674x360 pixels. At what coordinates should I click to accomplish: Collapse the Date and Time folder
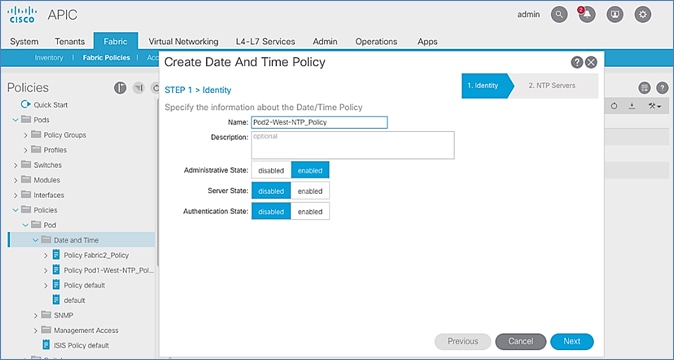(x=36, y=240)
